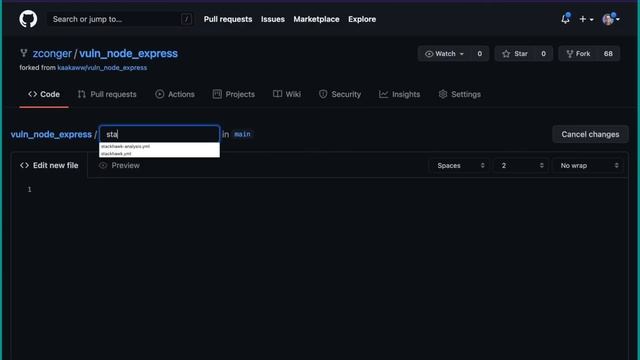
Task: Switch to the Projects tab
Action: click(233, 94)
